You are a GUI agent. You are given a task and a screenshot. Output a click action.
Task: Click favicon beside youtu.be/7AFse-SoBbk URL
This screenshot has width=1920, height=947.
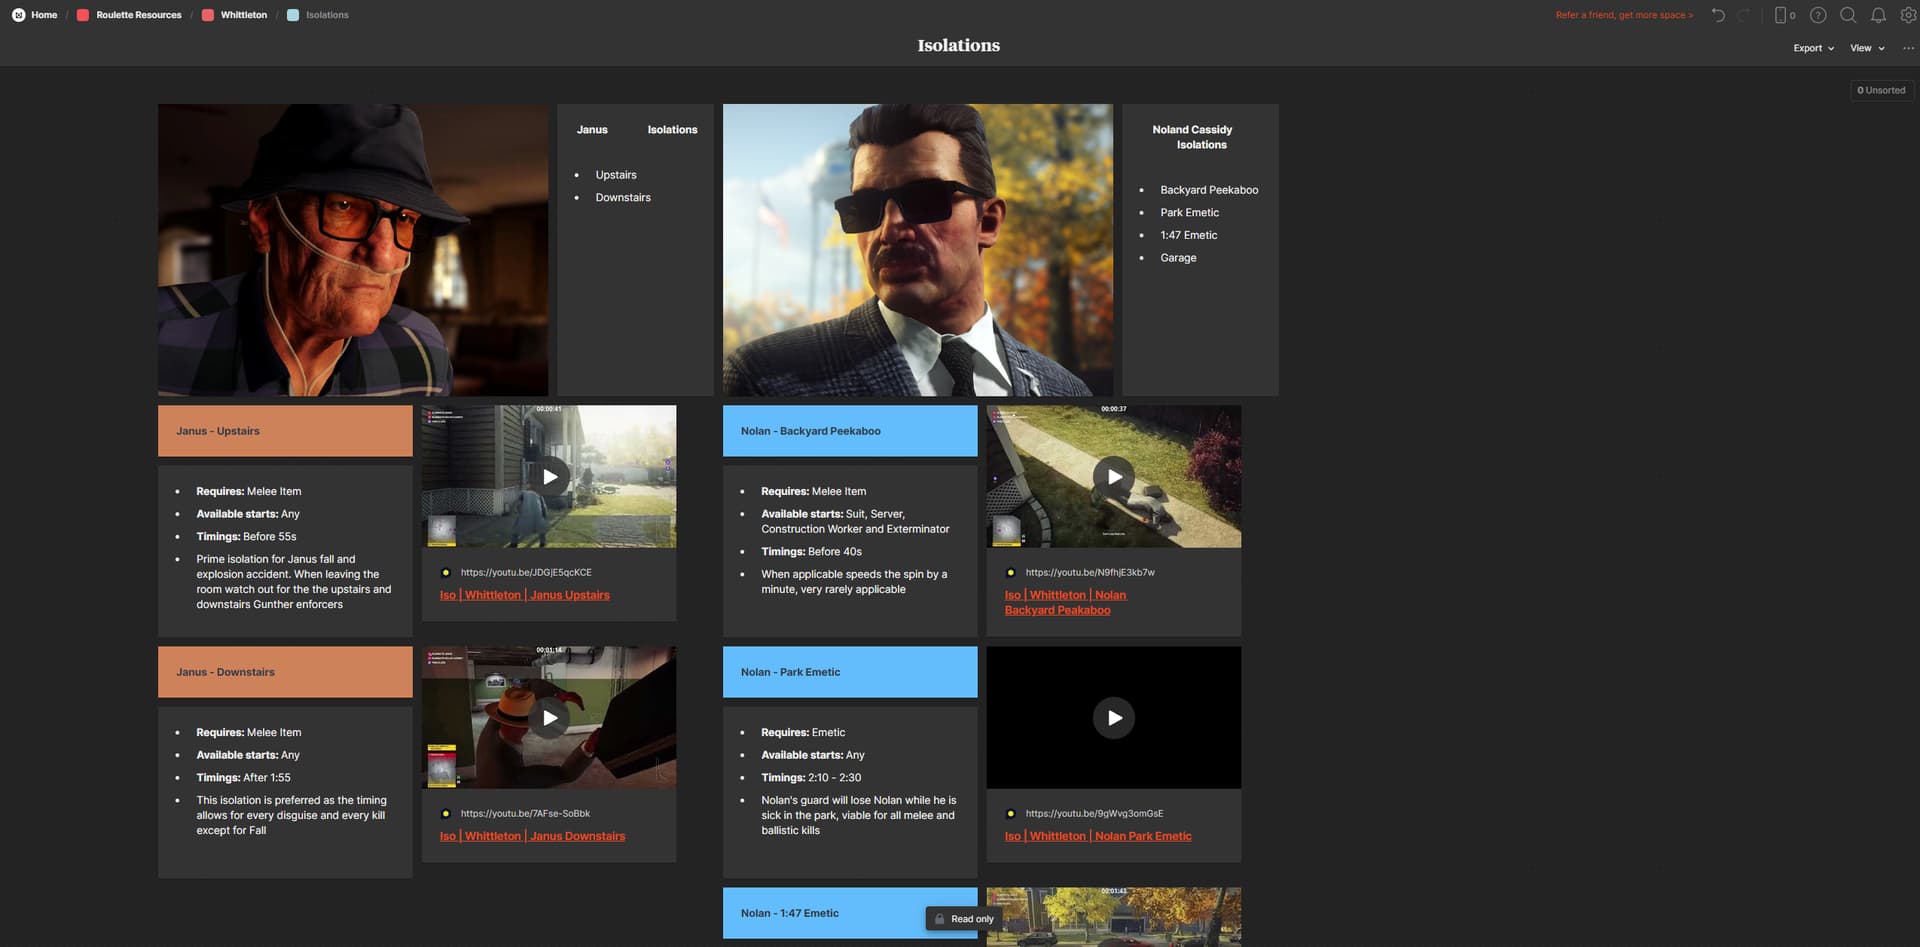click(446, 814)
